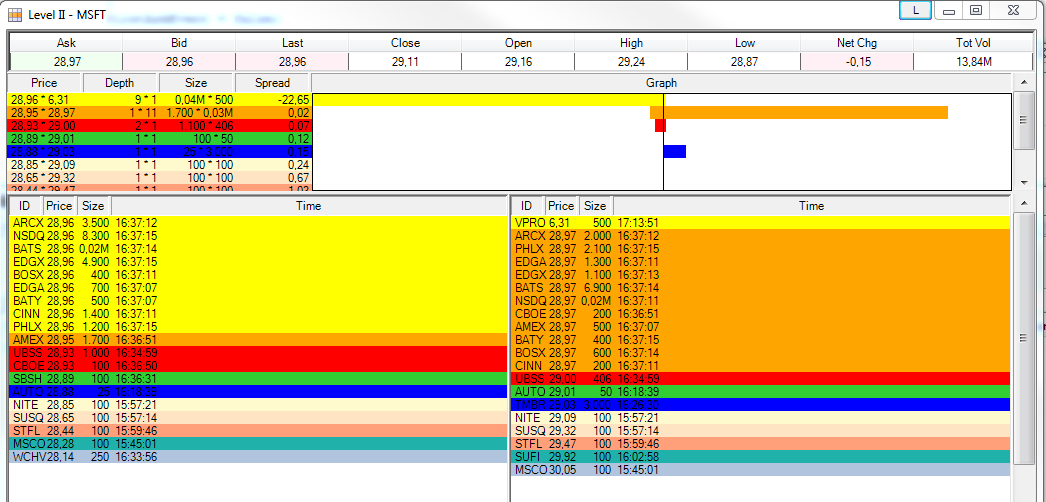
Task: Maximize the Level II window
Action: pyautogui.click(x=976, y=10)
